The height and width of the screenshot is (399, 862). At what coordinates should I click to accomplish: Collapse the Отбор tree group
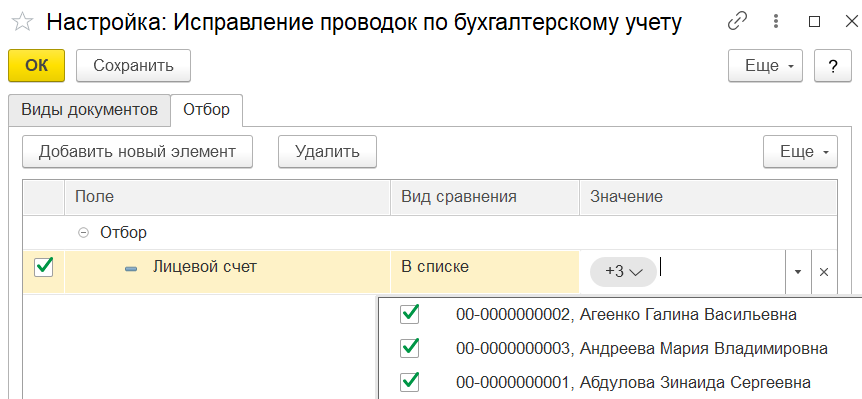coord(84,233)
